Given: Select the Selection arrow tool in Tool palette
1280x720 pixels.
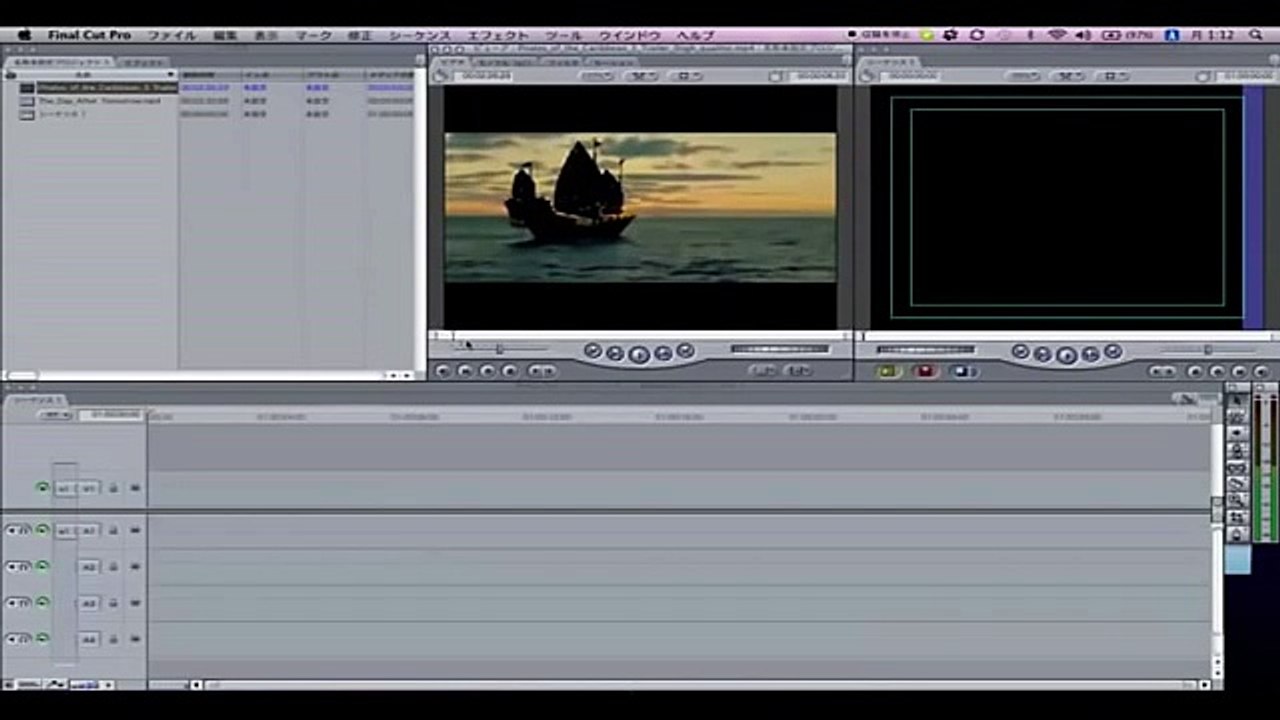Looking at the screenshot, I should coord(1237,400).
